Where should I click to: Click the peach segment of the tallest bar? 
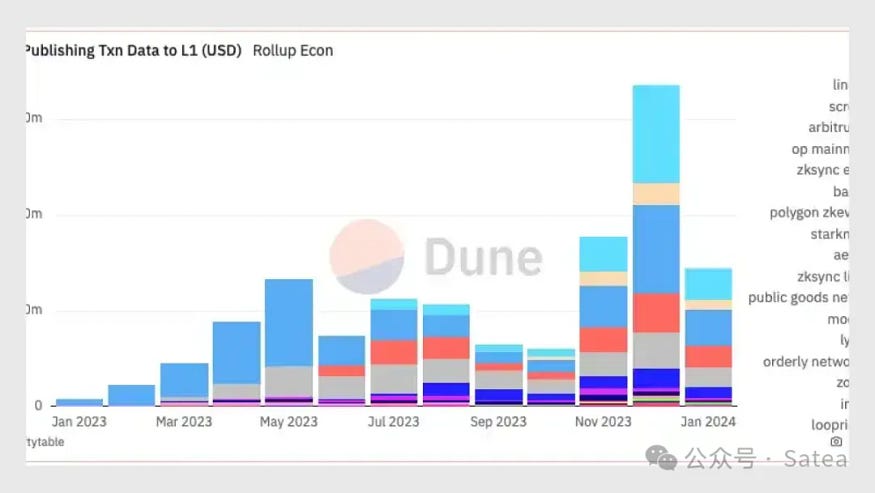coord(656,194)
